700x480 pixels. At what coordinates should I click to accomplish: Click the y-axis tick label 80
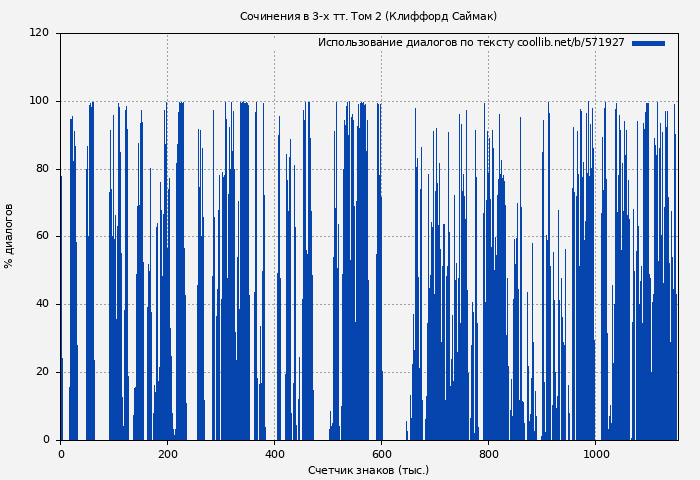pyautogui.click(x=42, y=169)
